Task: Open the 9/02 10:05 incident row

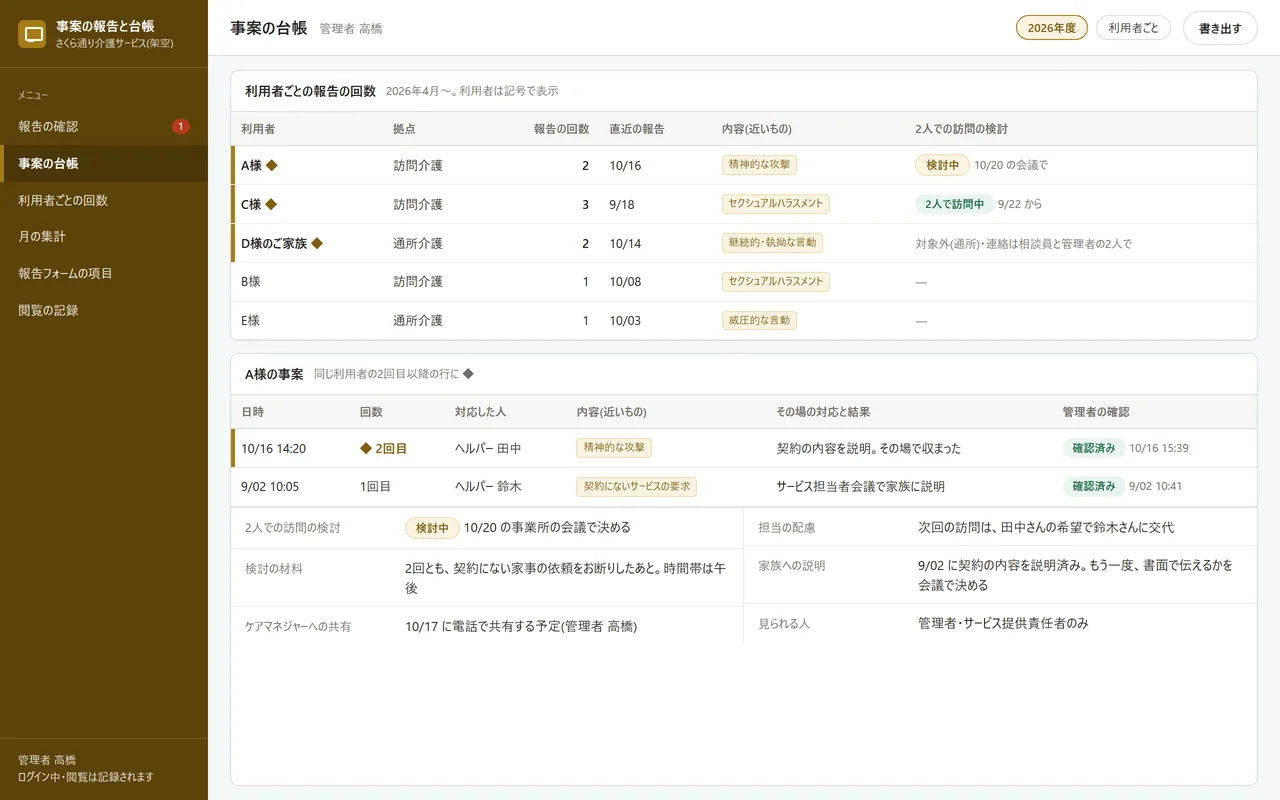Action: pyautogui.click(x=744, y=487)
